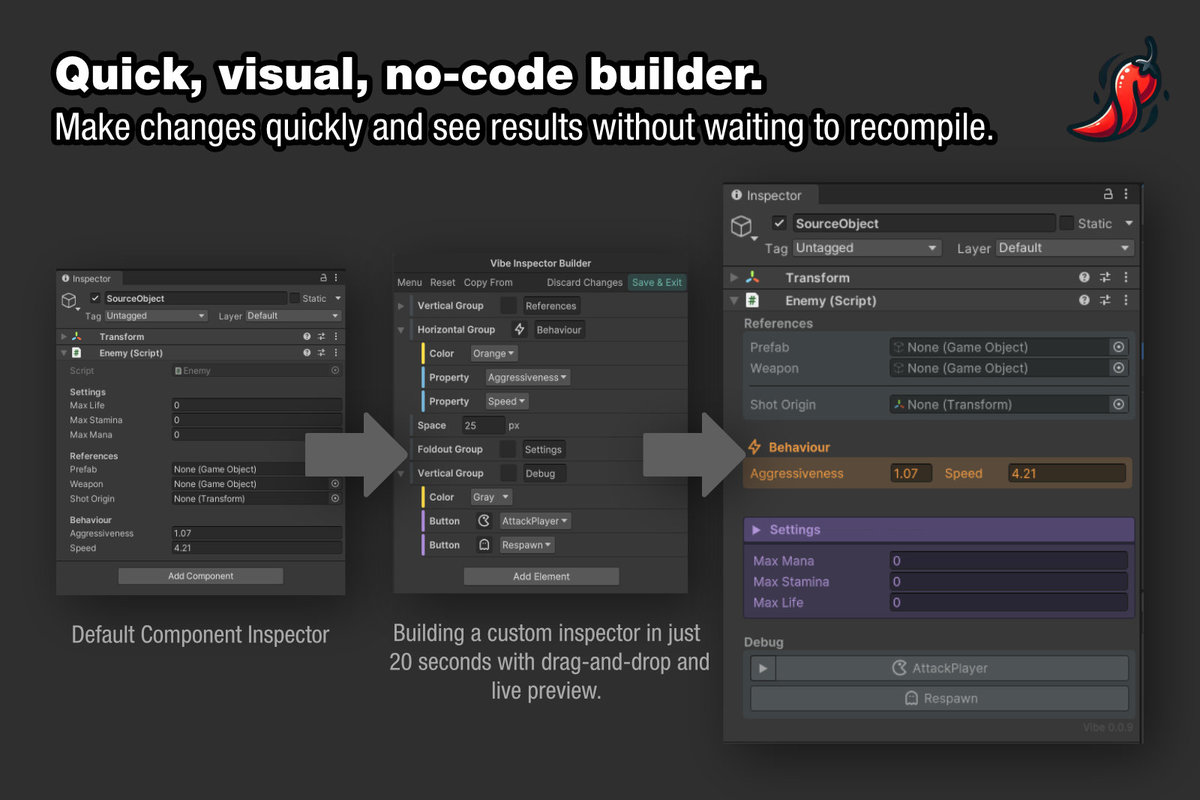
Task: Toggle icon box in first Vertical Group References row
Action: 509,306
